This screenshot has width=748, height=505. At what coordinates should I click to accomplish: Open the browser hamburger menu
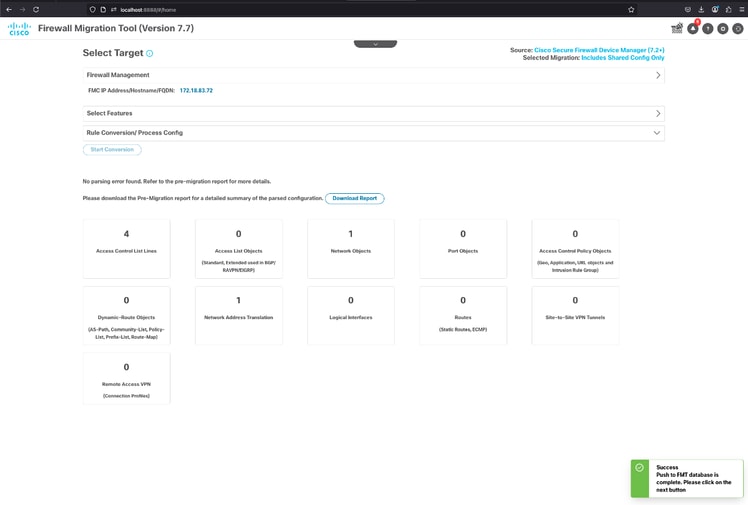742,9
